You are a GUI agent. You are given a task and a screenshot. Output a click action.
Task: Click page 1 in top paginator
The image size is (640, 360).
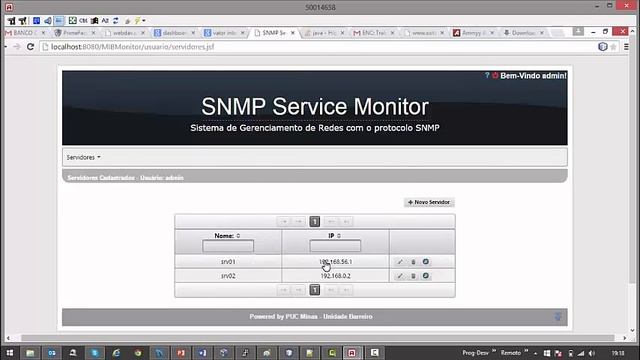pos(315,222)
